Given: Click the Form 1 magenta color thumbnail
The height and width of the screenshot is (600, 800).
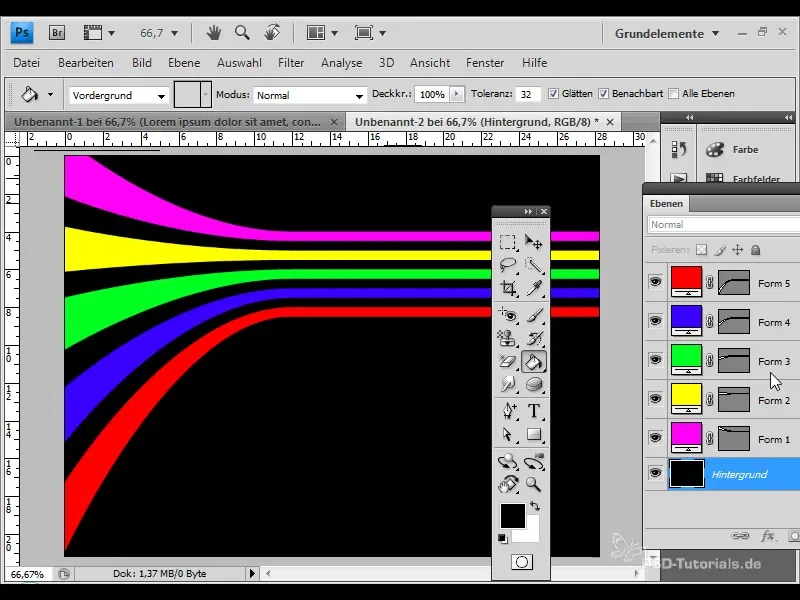Looking at the screenshot, I should pyautogui.click(x=686, y=437).
